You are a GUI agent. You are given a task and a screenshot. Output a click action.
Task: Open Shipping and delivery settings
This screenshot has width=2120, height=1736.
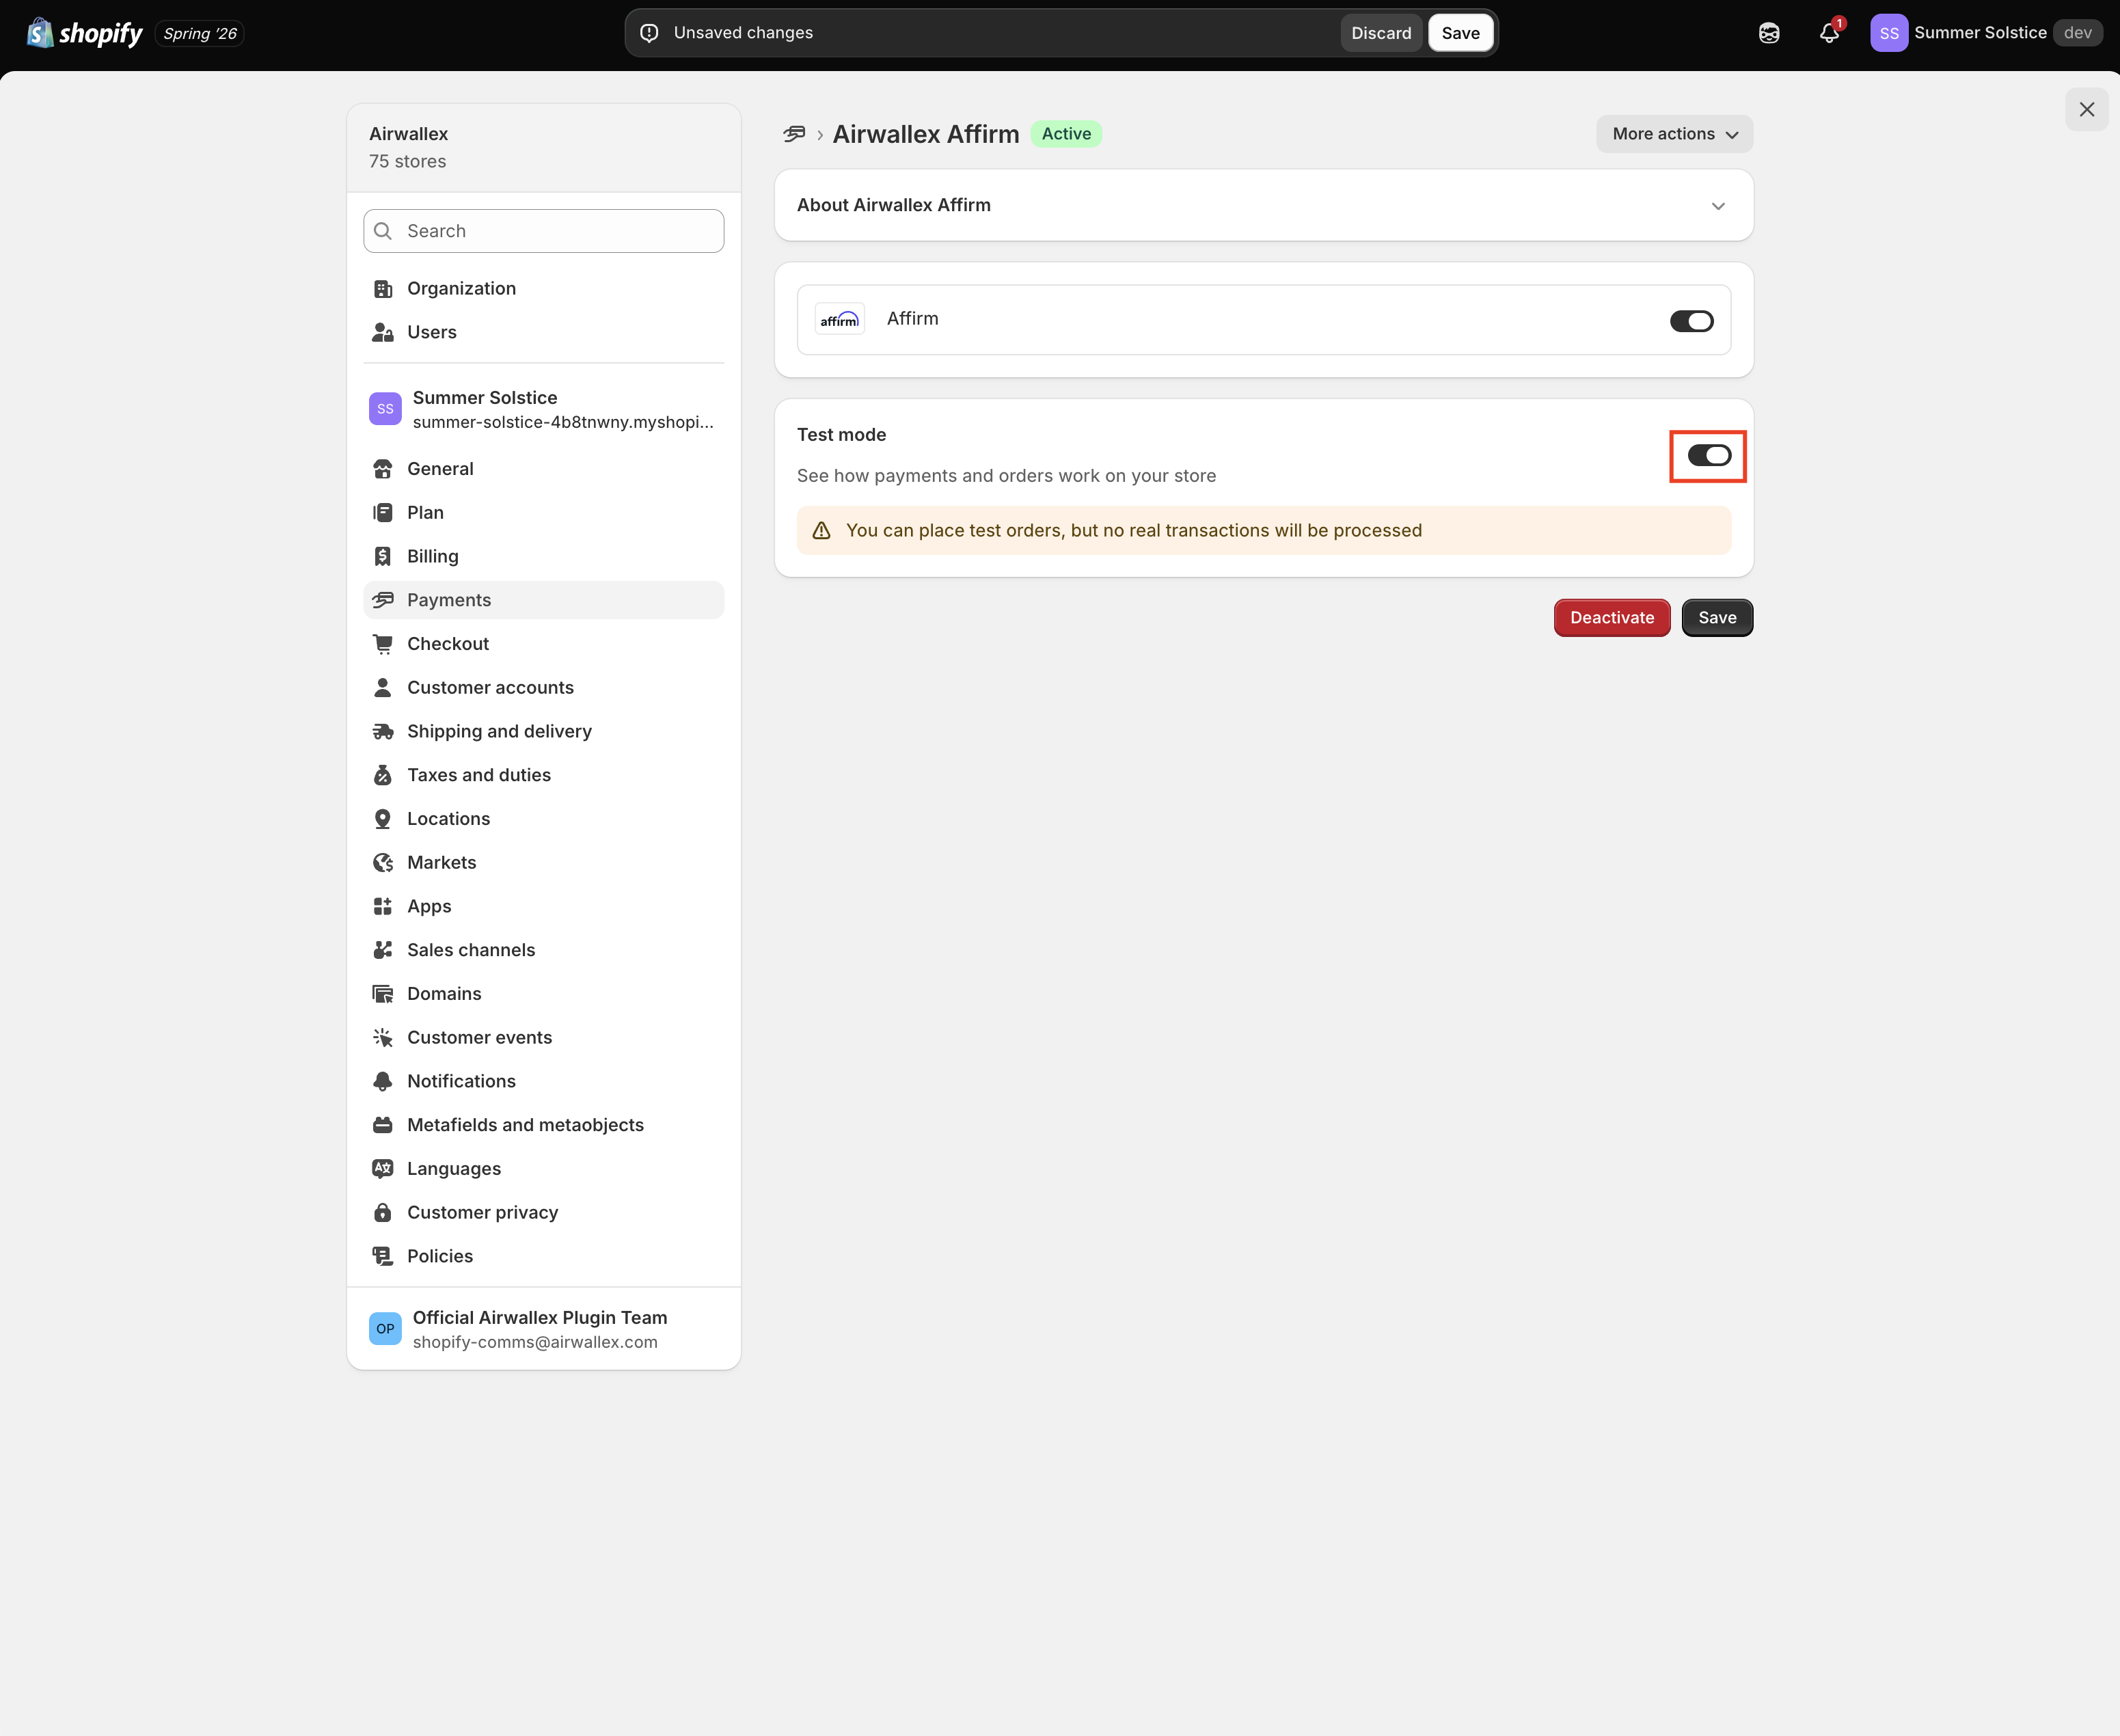(544, 732)
